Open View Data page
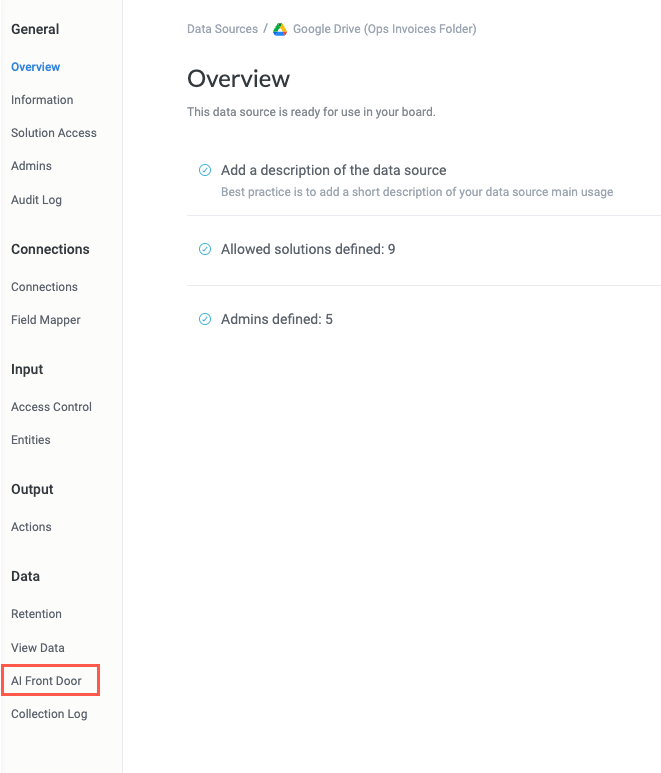661x773 pixels. tap(38, 648)
